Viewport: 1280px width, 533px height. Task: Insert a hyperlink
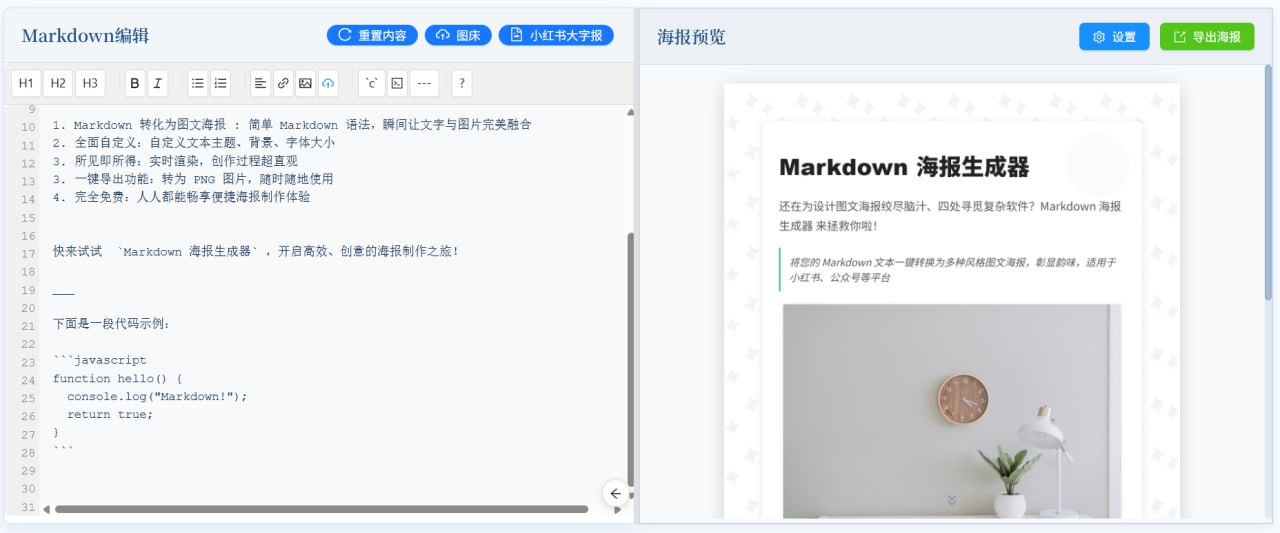click(283, 83)
